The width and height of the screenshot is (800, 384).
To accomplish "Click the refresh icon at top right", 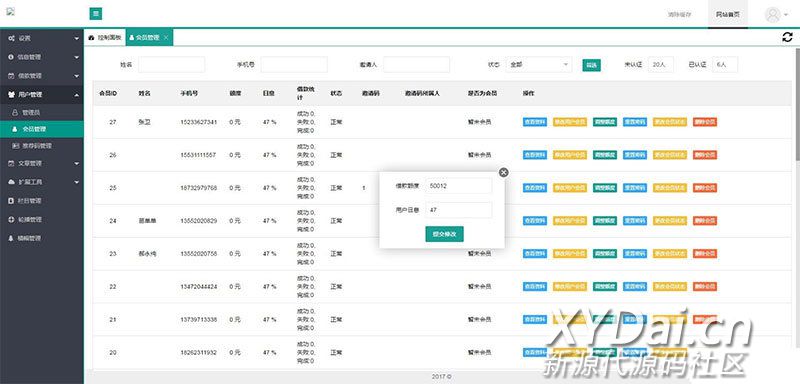I will (787, 37).
